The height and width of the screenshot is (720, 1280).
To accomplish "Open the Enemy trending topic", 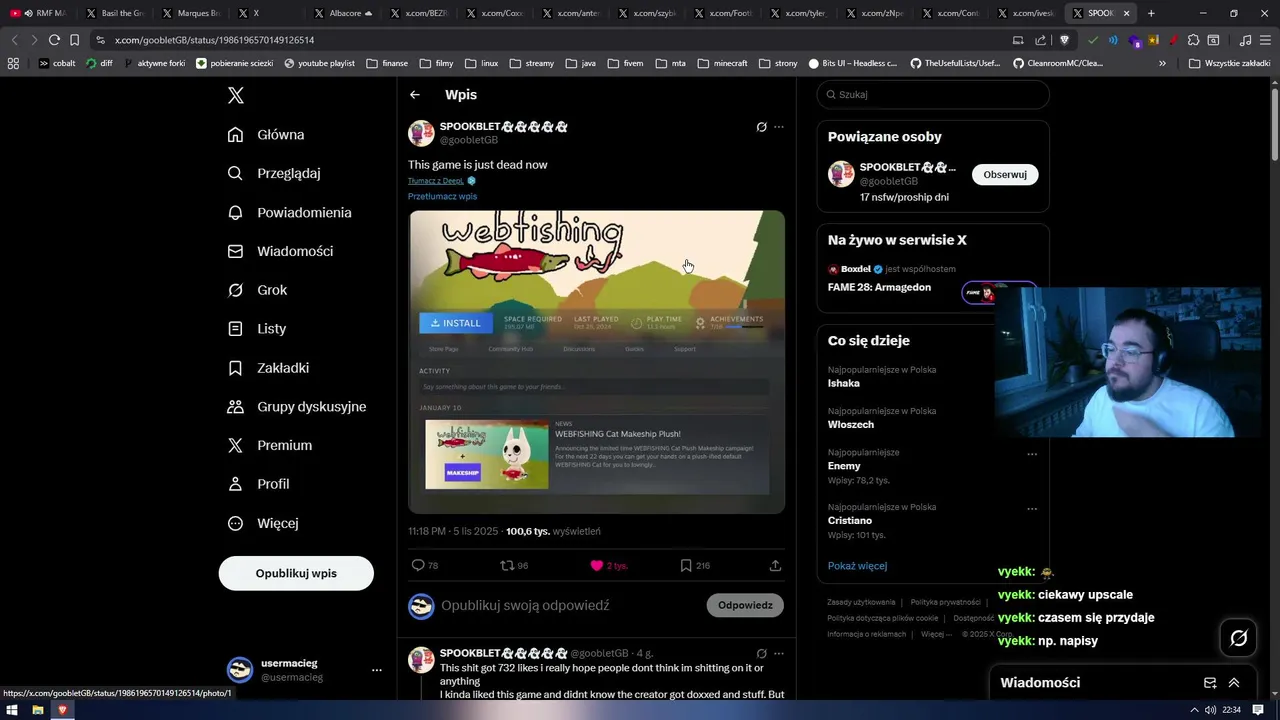I will (844, 466).
